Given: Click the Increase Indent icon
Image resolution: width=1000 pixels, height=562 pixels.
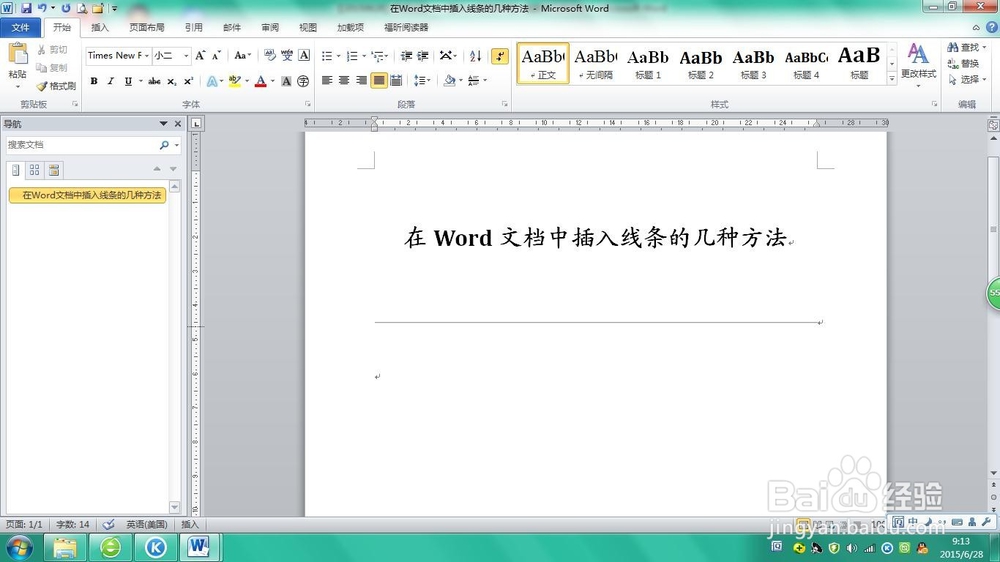Looking at the screenshot, I should coord(422,56).
